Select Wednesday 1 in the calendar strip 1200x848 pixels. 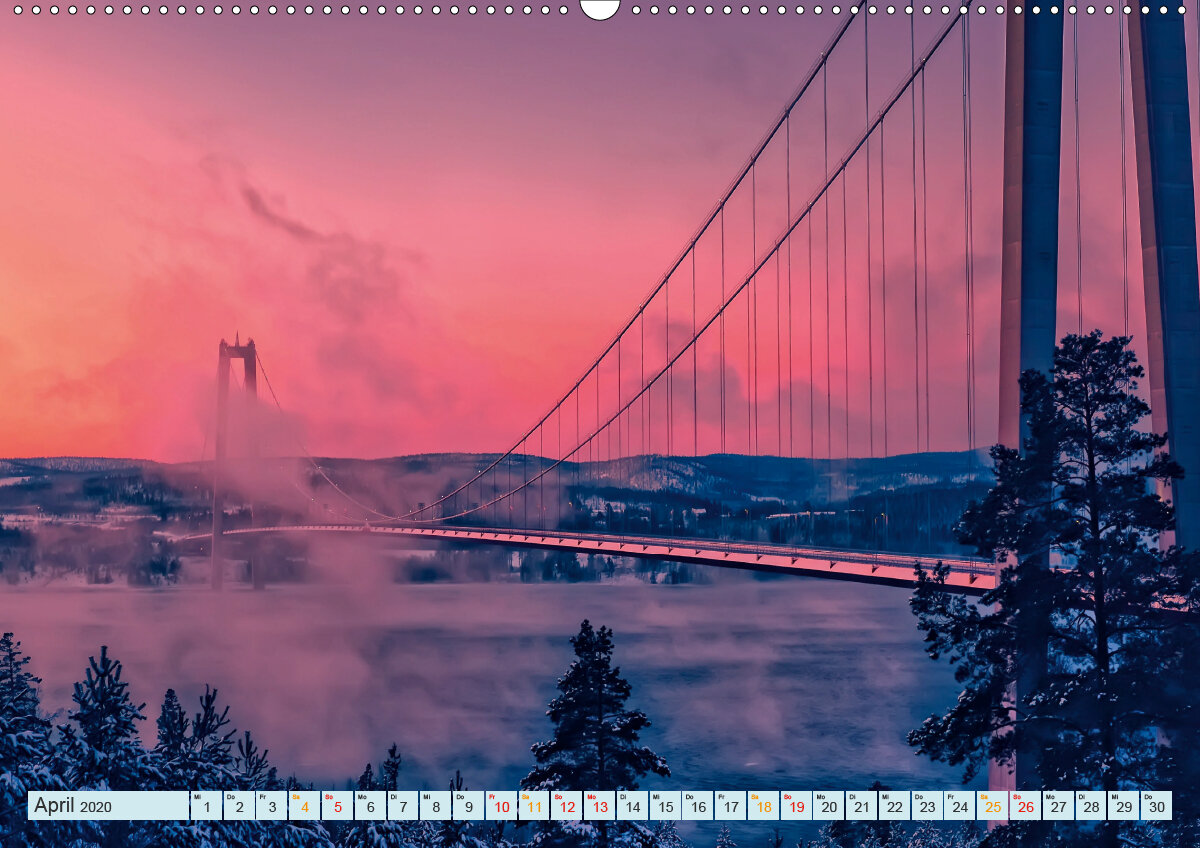tap(205, 806)
